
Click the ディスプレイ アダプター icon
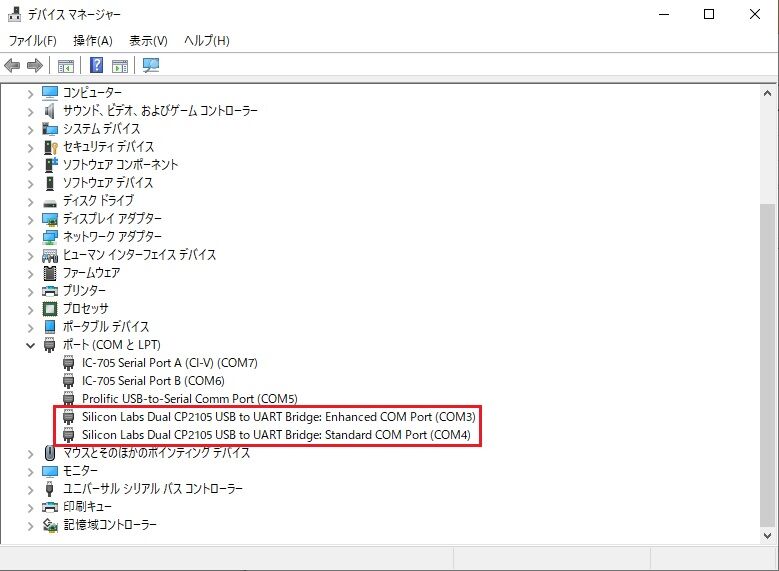[x=50, y=219]
